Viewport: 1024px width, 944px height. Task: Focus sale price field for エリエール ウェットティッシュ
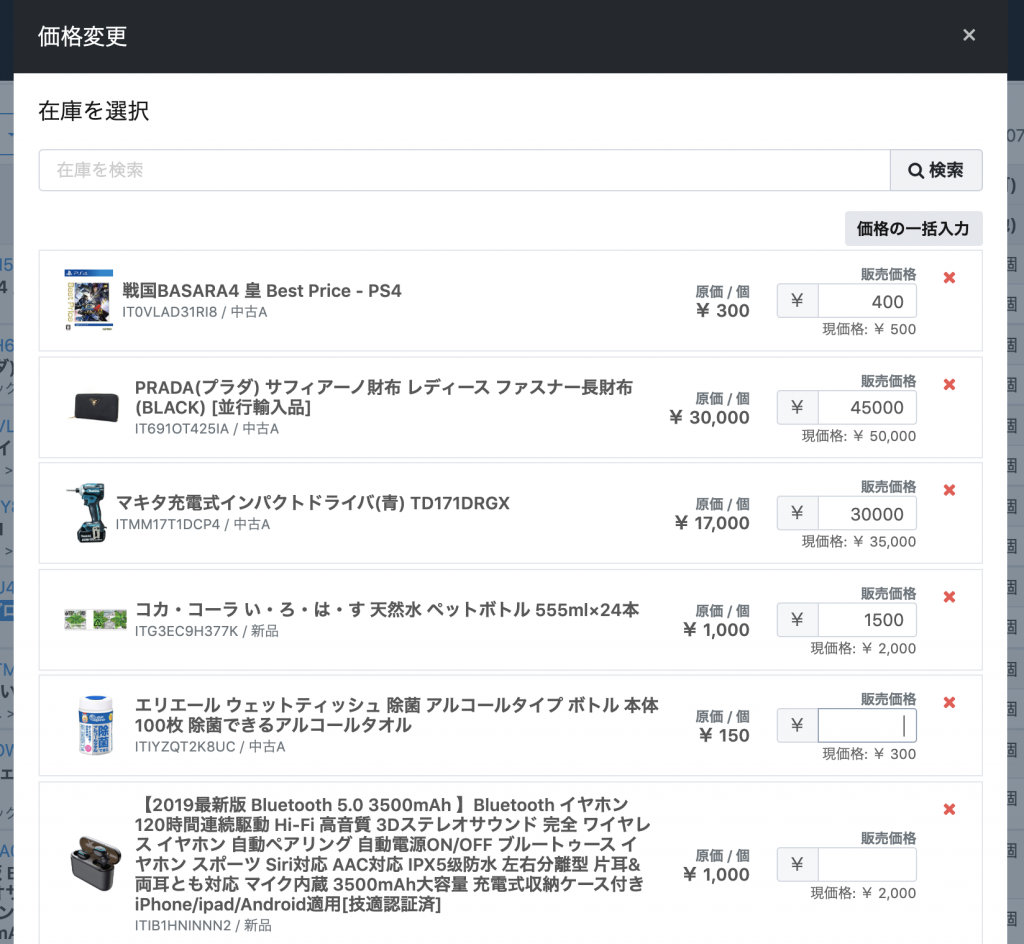867,725
